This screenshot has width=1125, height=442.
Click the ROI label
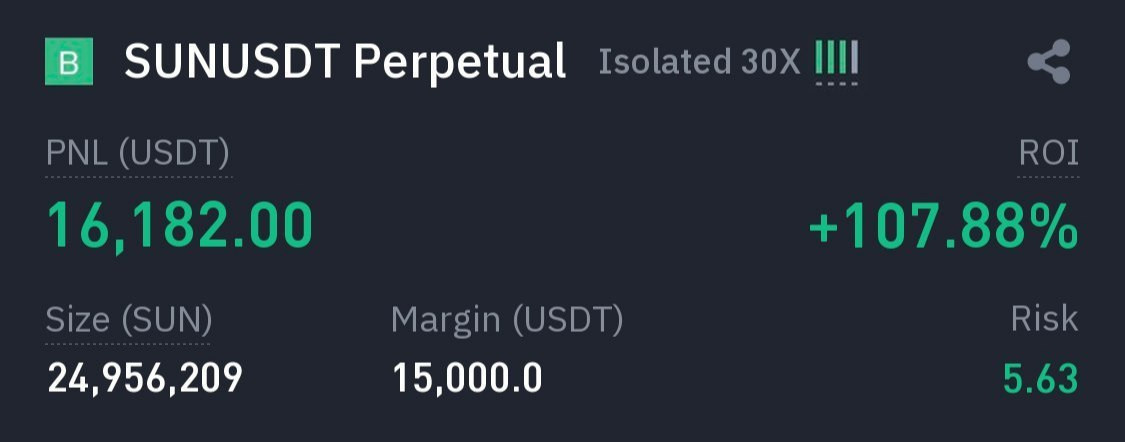[1048, 154]
